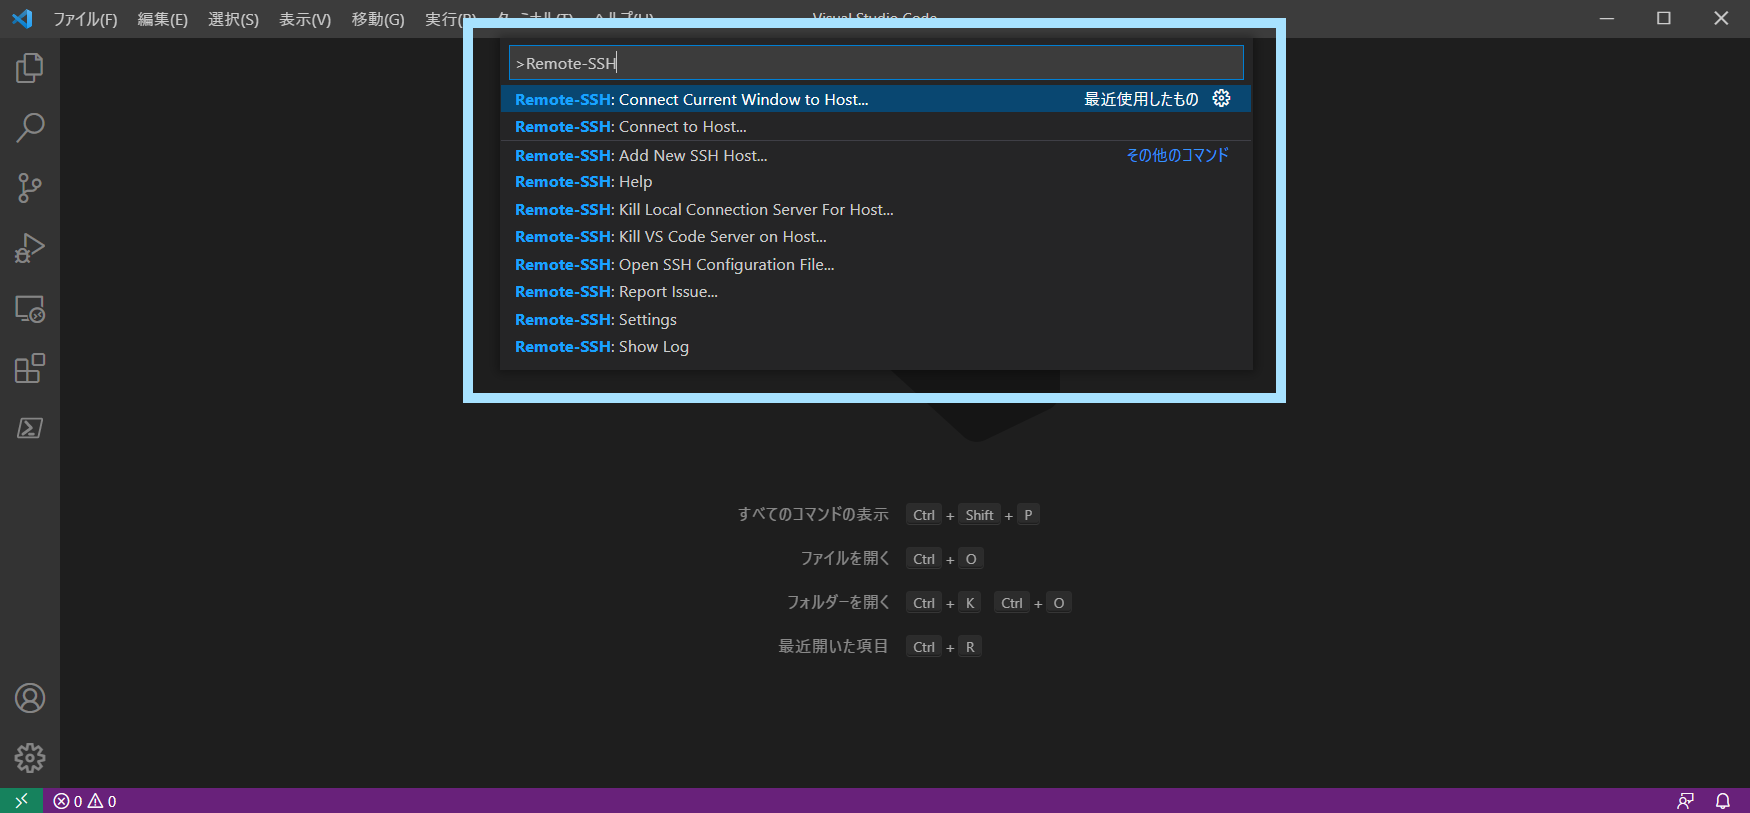Screen dimensions: 1750x813
Task: Select Remote-SSH: Connect Current Window to Host
Action: point(876,99)
